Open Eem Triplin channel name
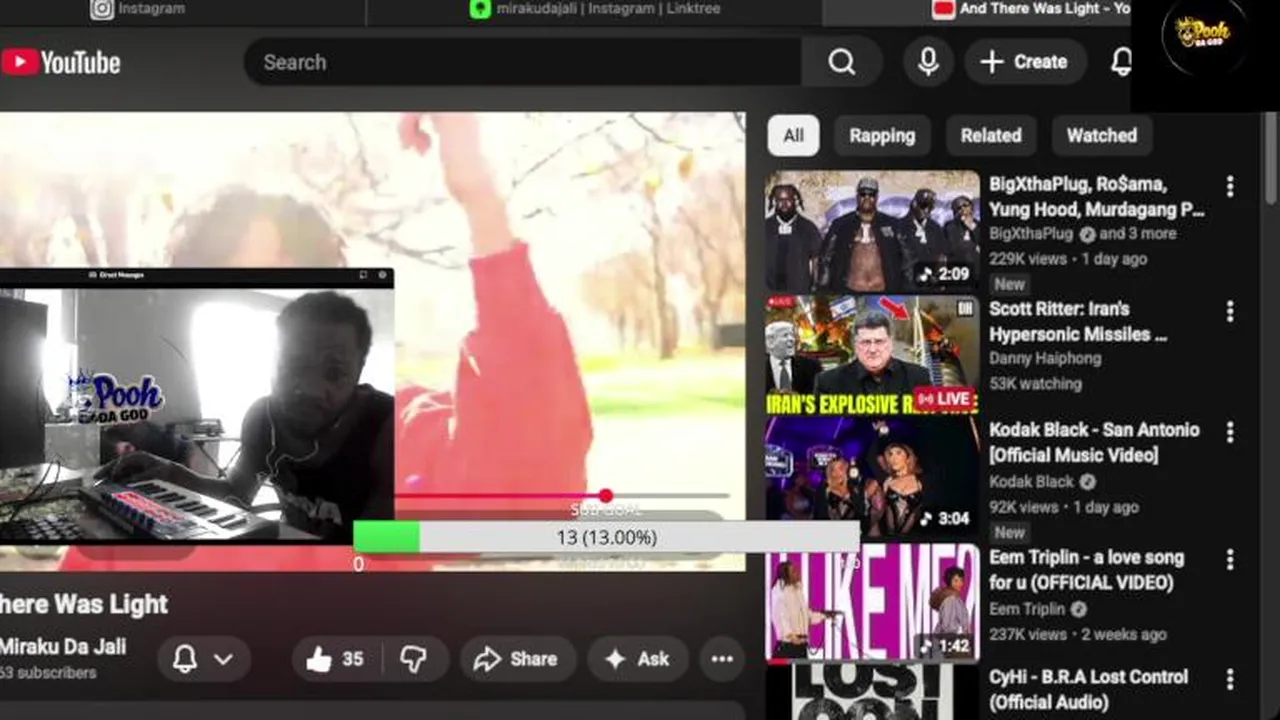Viewport: 1280px width, 720px height. 1027,609
